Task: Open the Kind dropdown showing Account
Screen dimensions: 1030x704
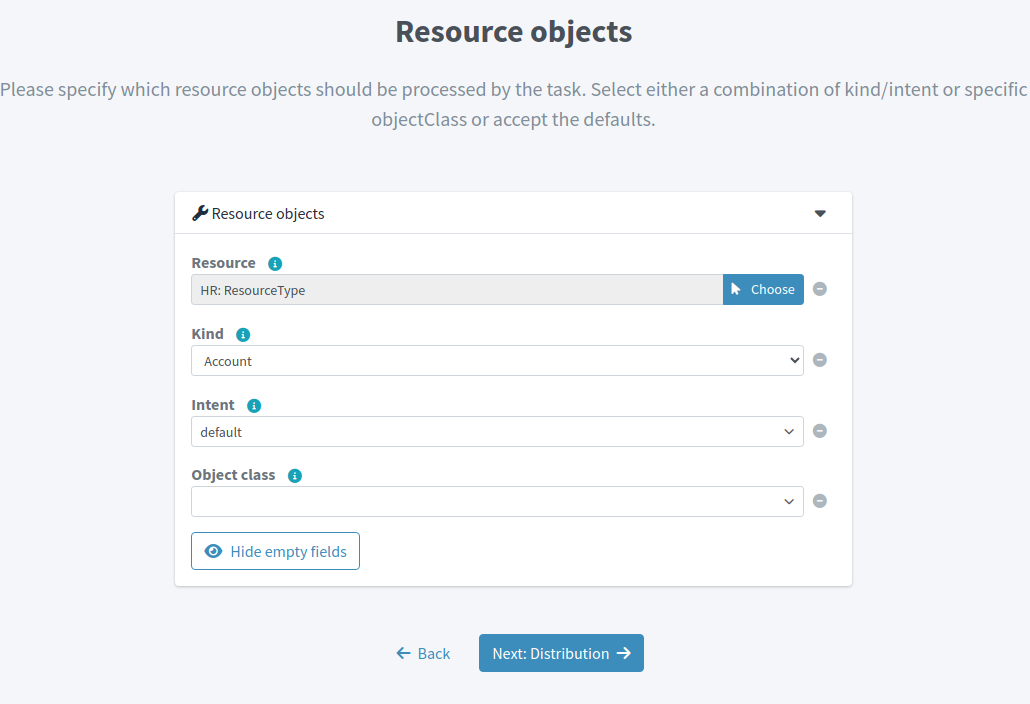Action: coord(497,361)
